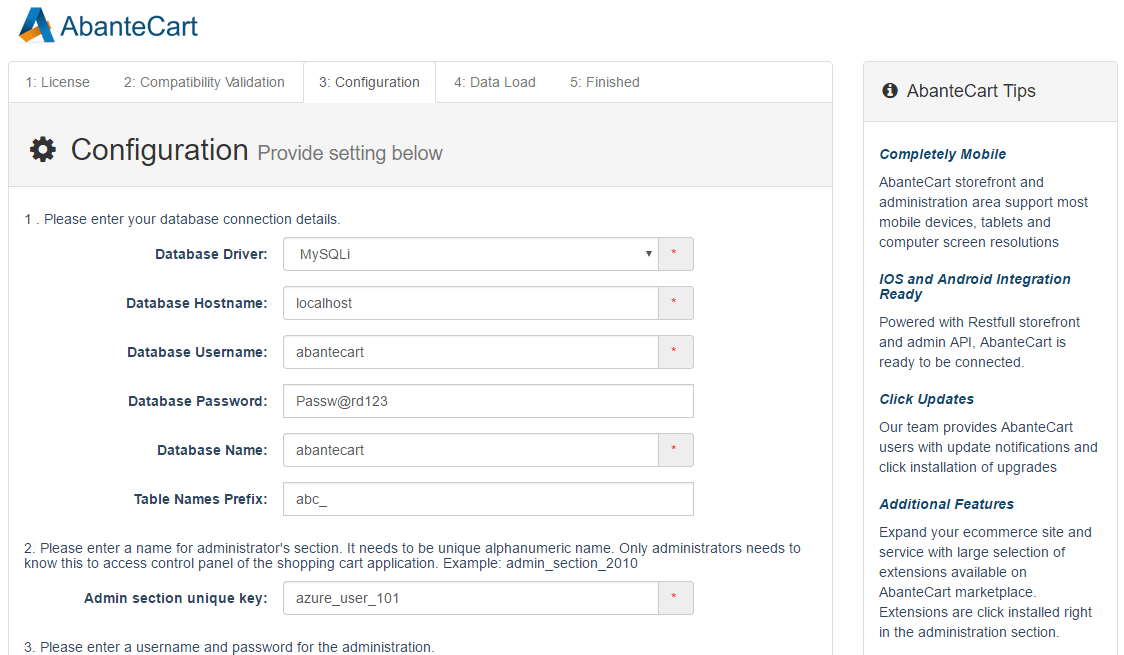Open the 1: License tab
The width and height of the screenshot is (1124, 655).
(56, 82)
